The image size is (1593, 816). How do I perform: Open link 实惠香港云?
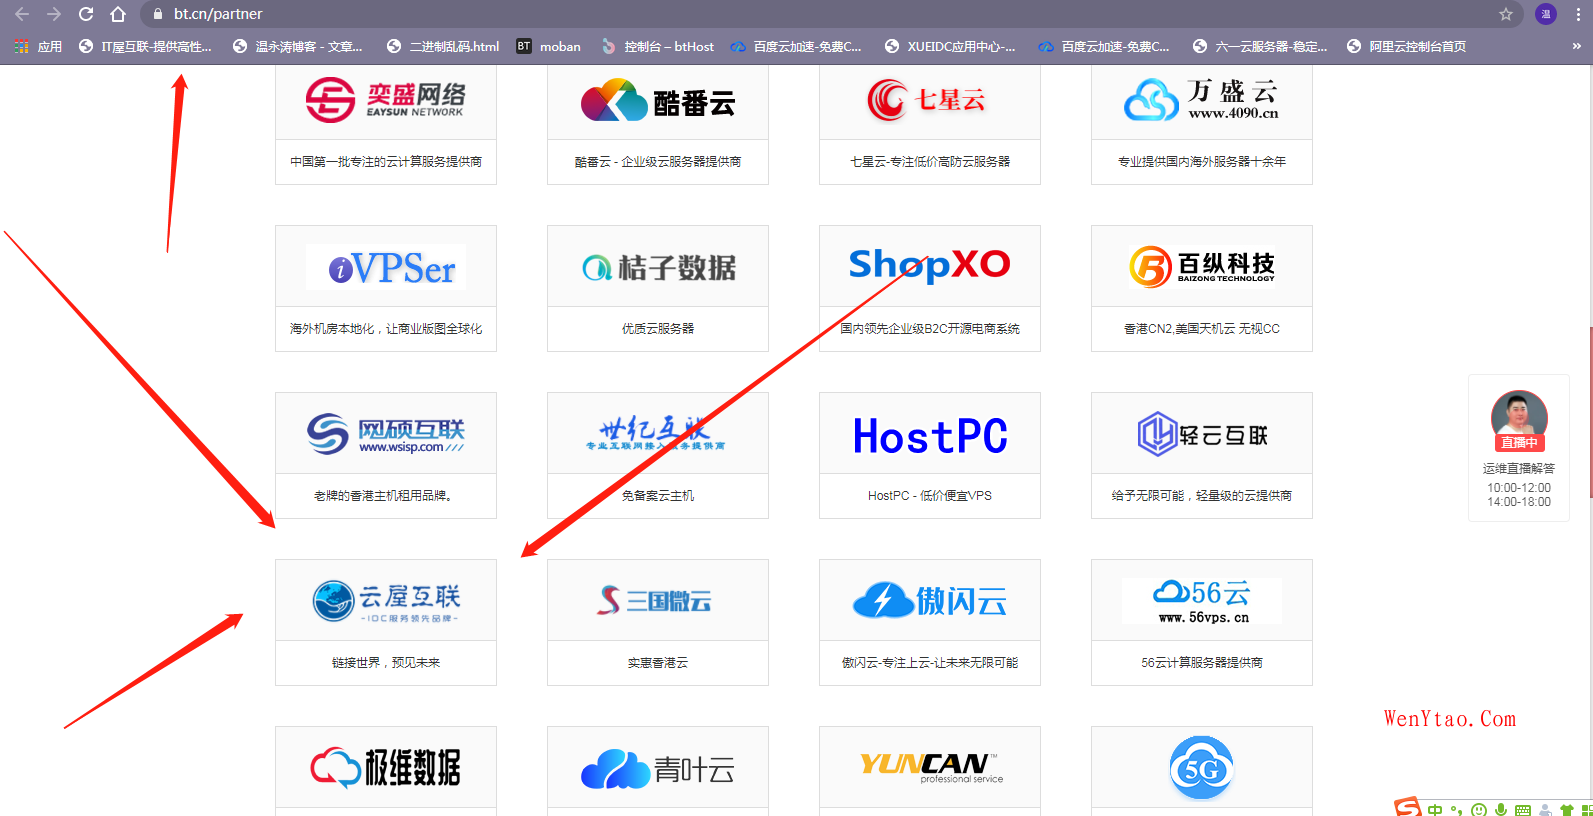coord(658,663)
